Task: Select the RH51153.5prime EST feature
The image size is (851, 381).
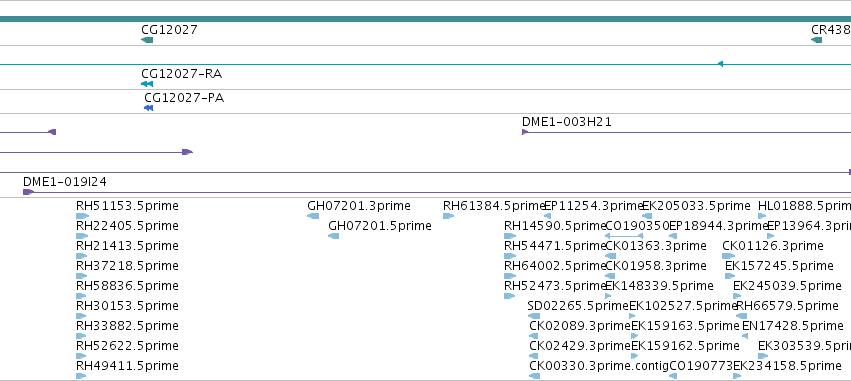Action: click(x=82, y=216)
